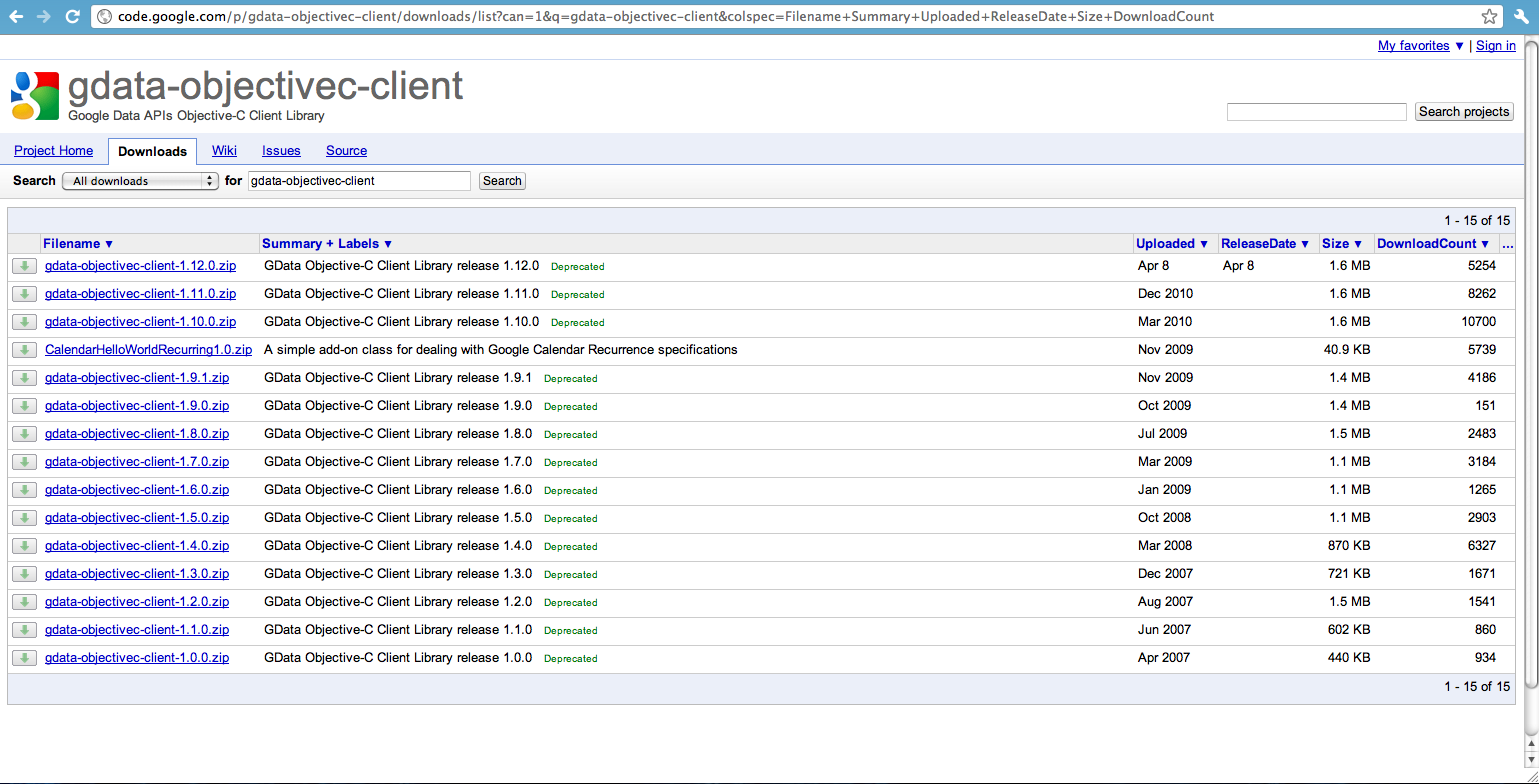Click the Jun 2007 uploaded date
The height and width of the screenshot is (784, 1539).
pos(1164,630)
